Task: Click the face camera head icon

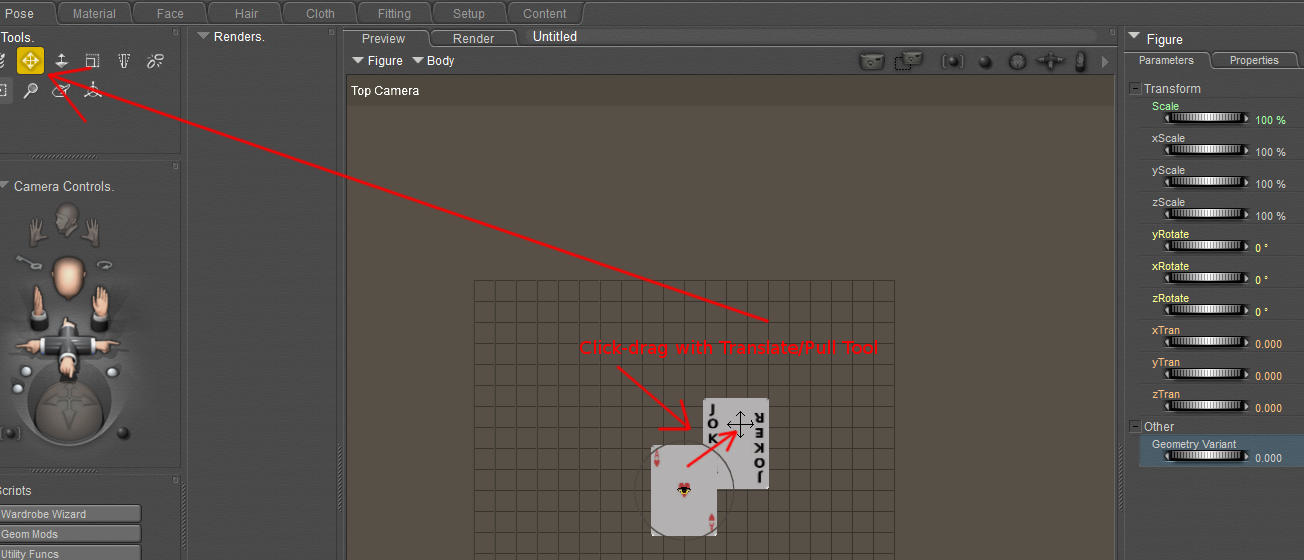Action: point(68,220)
